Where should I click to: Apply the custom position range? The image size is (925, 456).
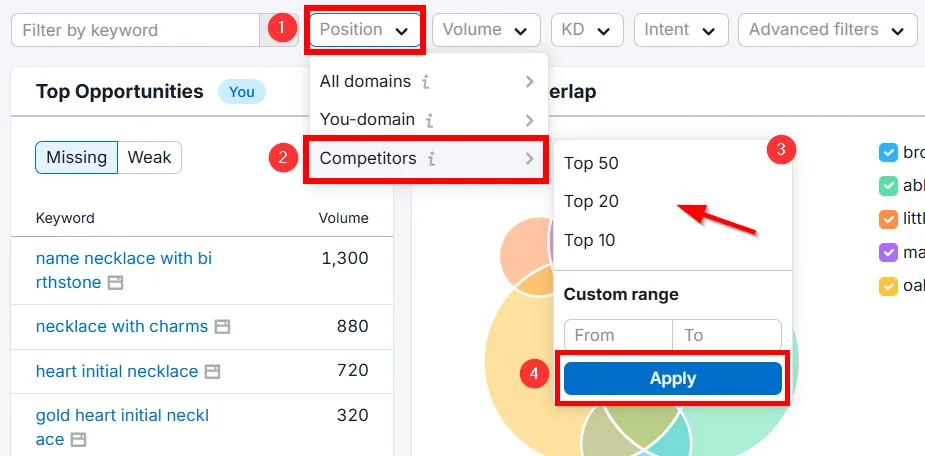point(673,379)
